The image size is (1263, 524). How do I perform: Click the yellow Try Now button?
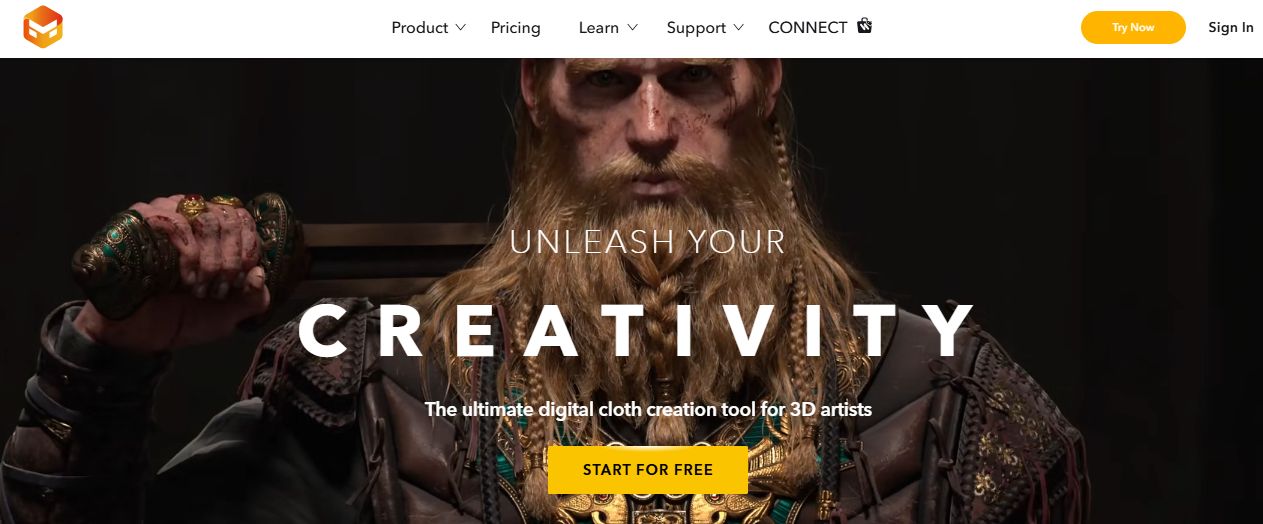point(1133,27)
